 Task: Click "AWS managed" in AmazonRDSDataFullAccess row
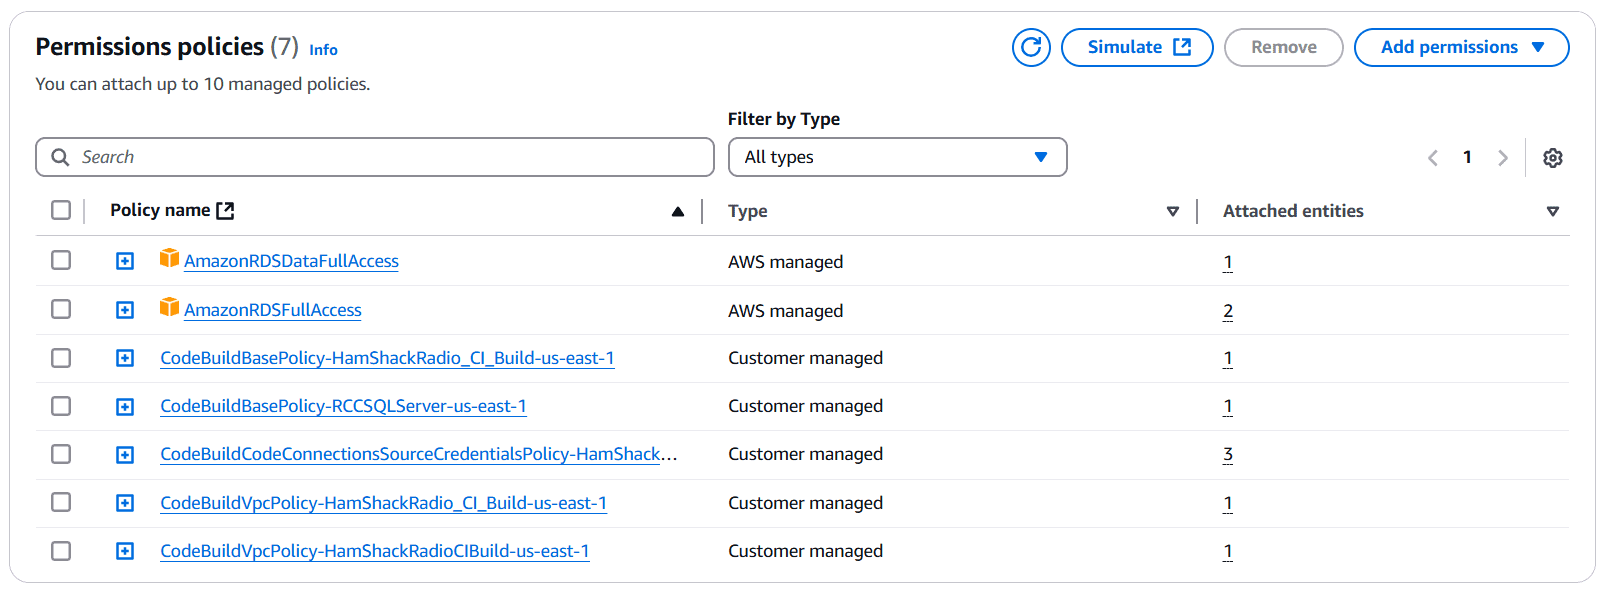point(785,262)
